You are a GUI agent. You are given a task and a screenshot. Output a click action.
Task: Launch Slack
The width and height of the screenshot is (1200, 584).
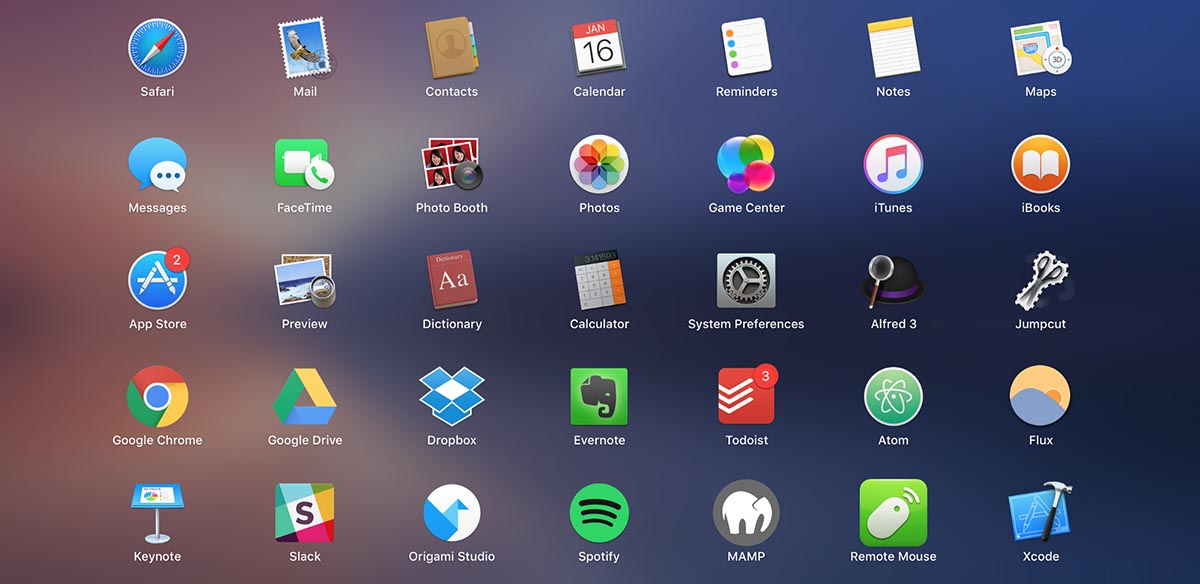pos(305,512)
